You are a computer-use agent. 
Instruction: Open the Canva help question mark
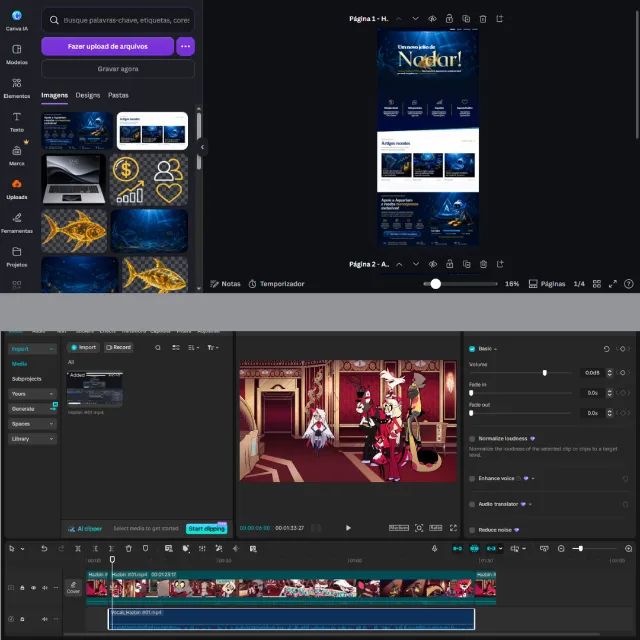(x=629, y=284)
